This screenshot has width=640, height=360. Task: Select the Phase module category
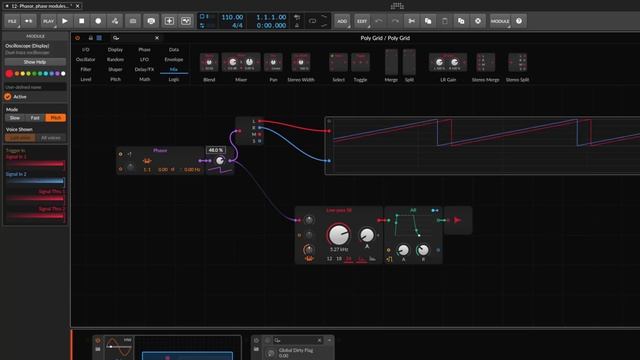144,49
